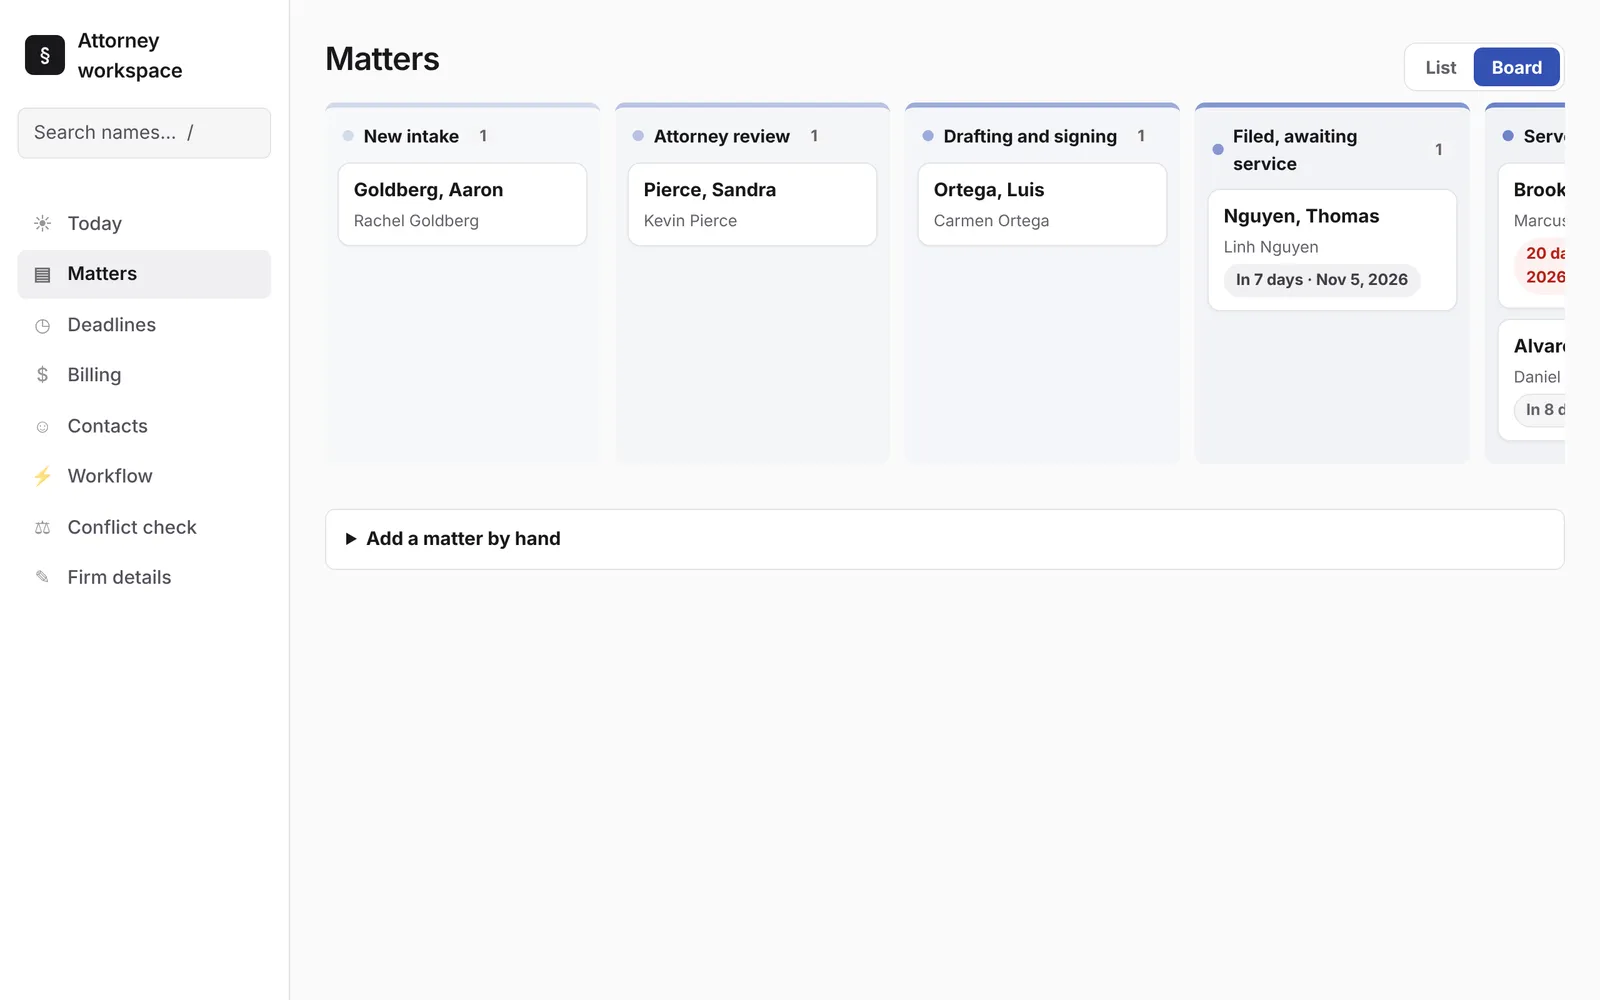Open the Today page label
The image size is (1600, 1000).
tap(94, 223)
